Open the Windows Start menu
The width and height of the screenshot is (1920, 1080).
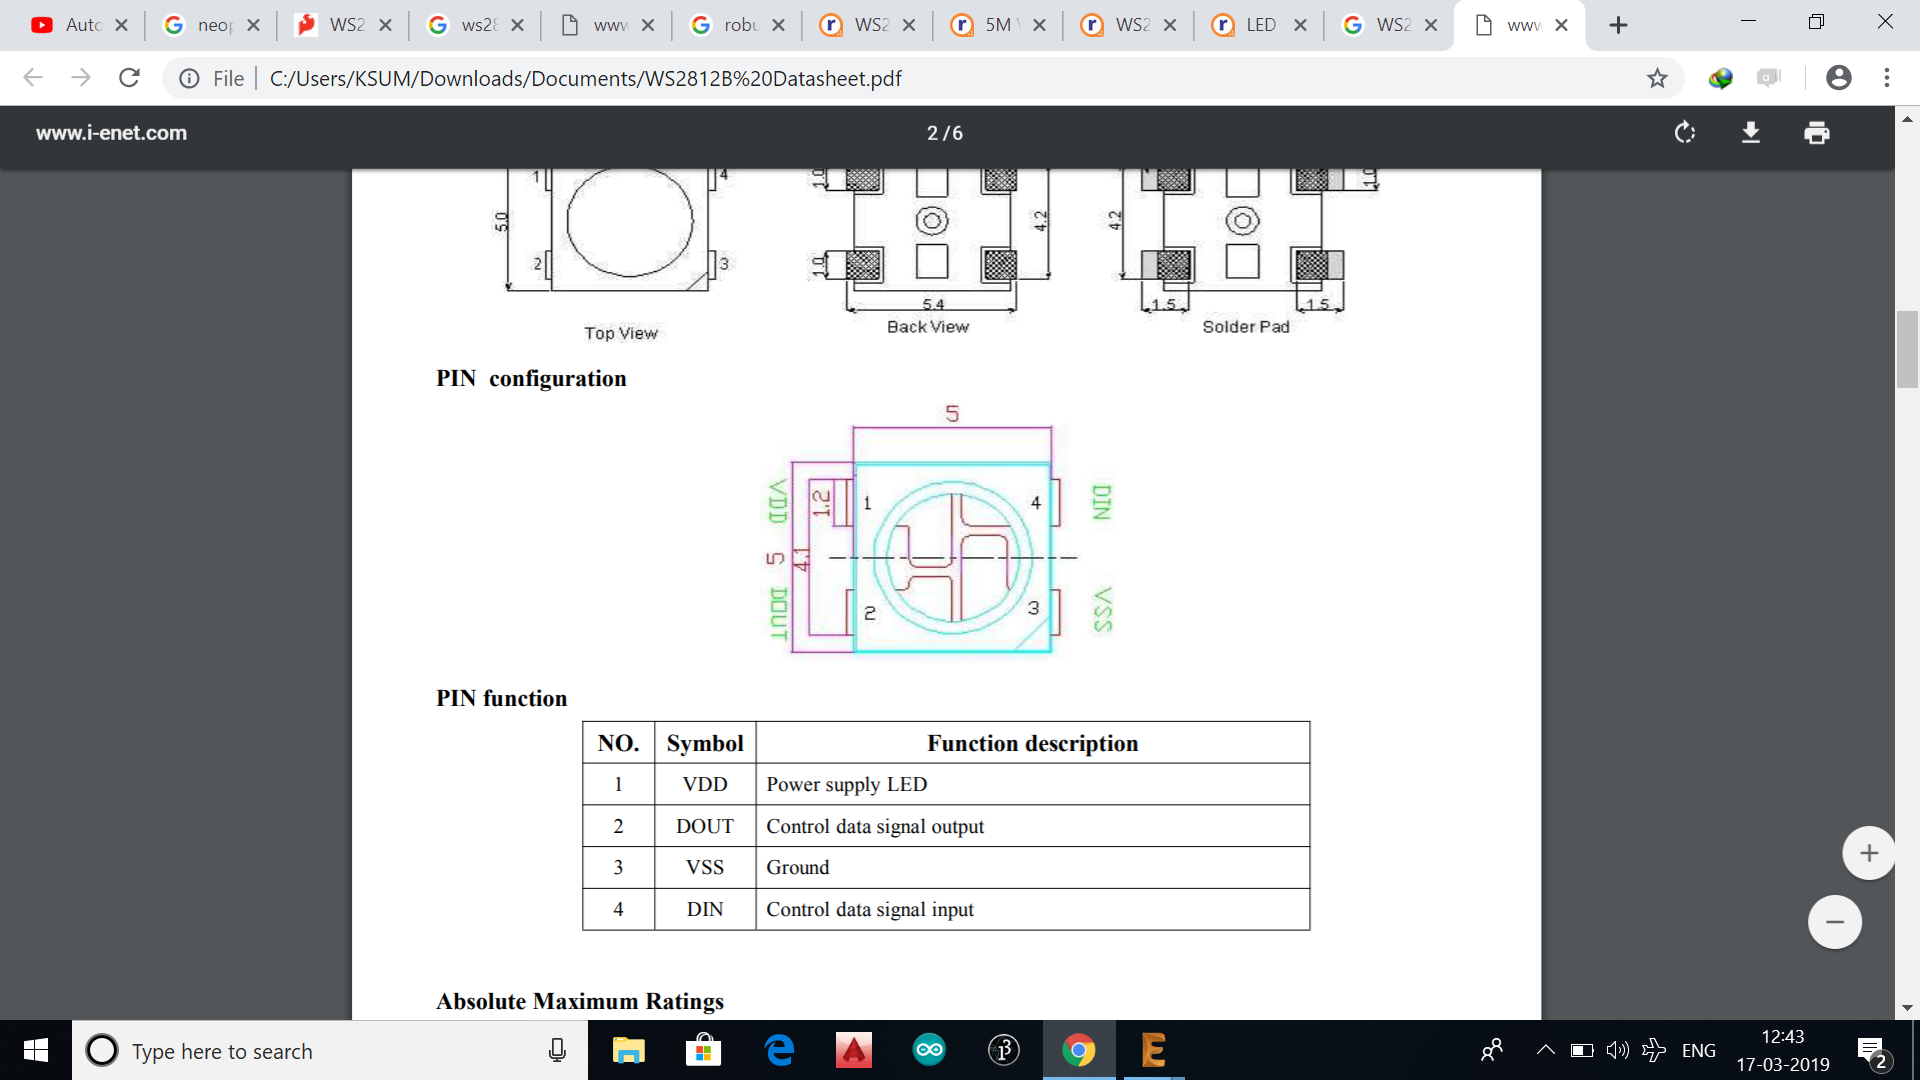coord(36,1050)
